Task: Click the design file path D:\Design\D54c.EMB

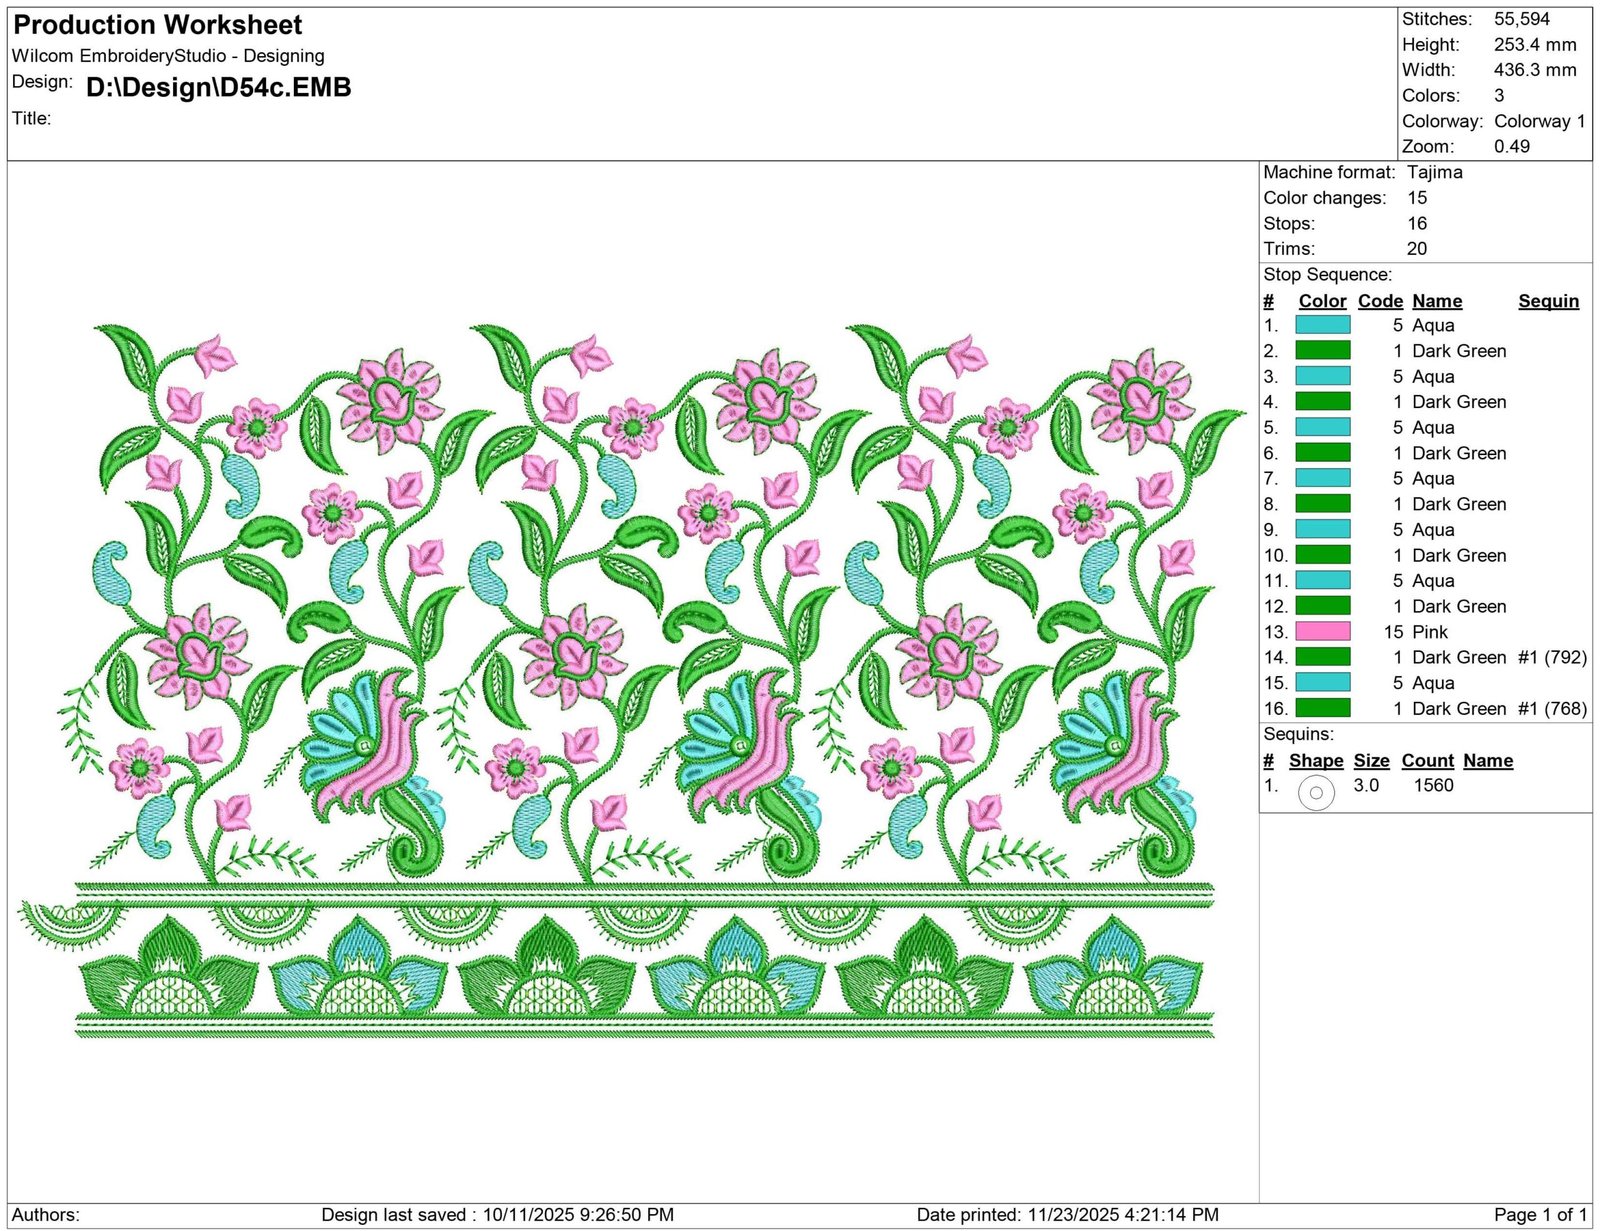Action: tap(219, 88)
